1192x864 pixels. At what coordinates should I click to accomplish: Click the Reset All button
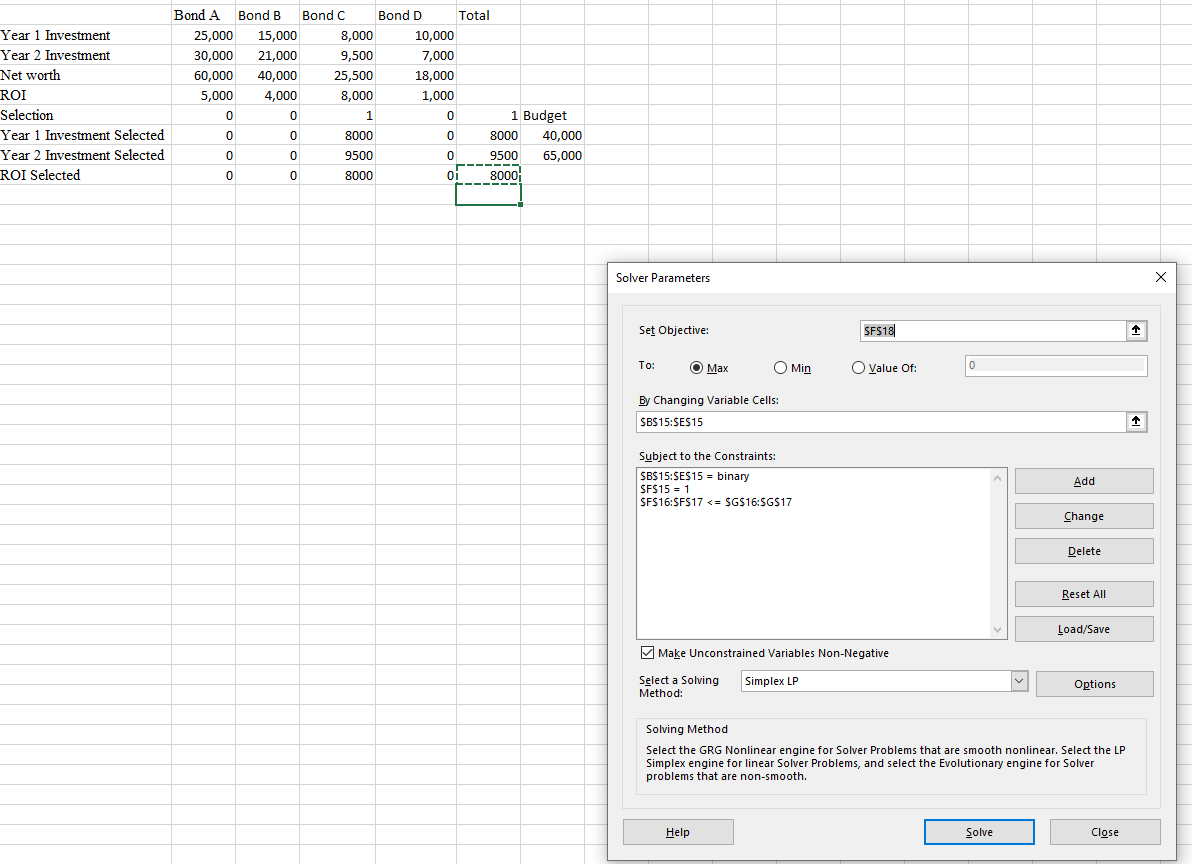(x=1083, y=593)
